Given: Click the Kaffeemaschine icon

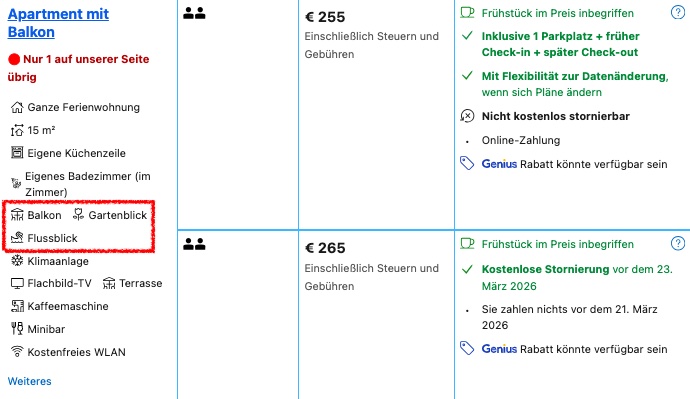Looking at the screenshot, I should point(17,306).
